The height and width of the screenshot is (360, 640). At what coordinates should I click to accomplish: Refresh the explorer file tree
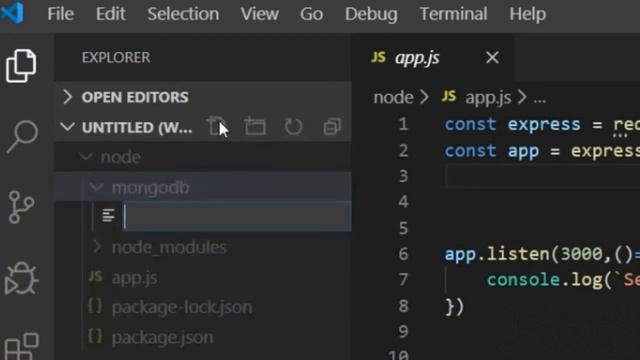click(x=293, y=127)
